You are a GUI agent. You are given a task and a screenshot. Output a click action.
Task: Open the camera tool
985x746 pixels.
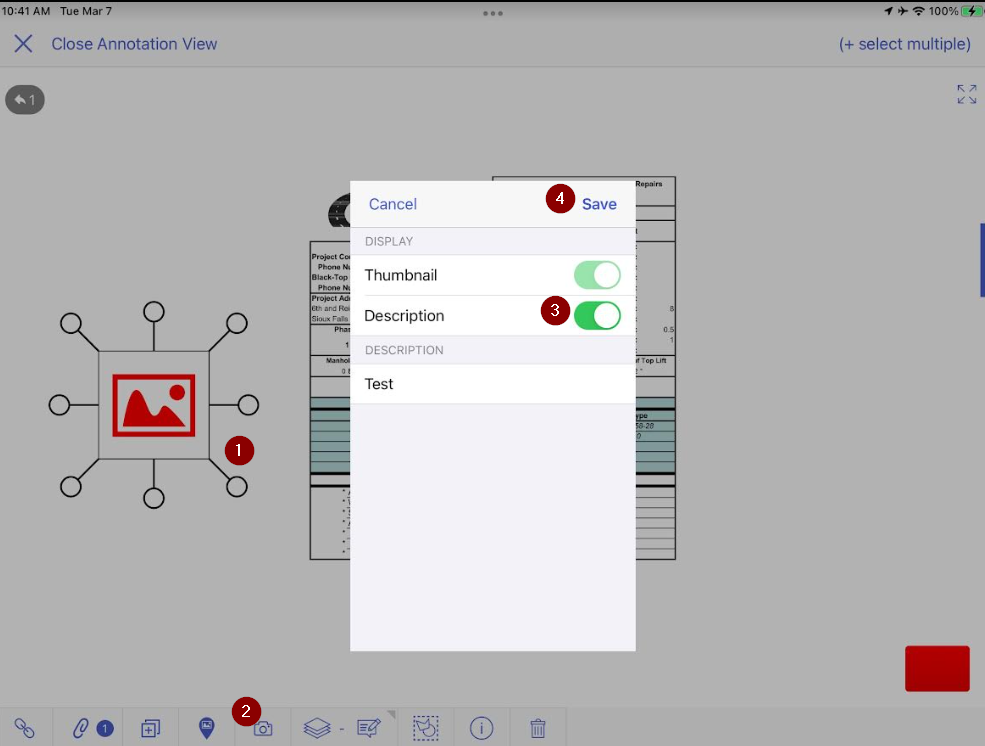(x=263, y=728)
